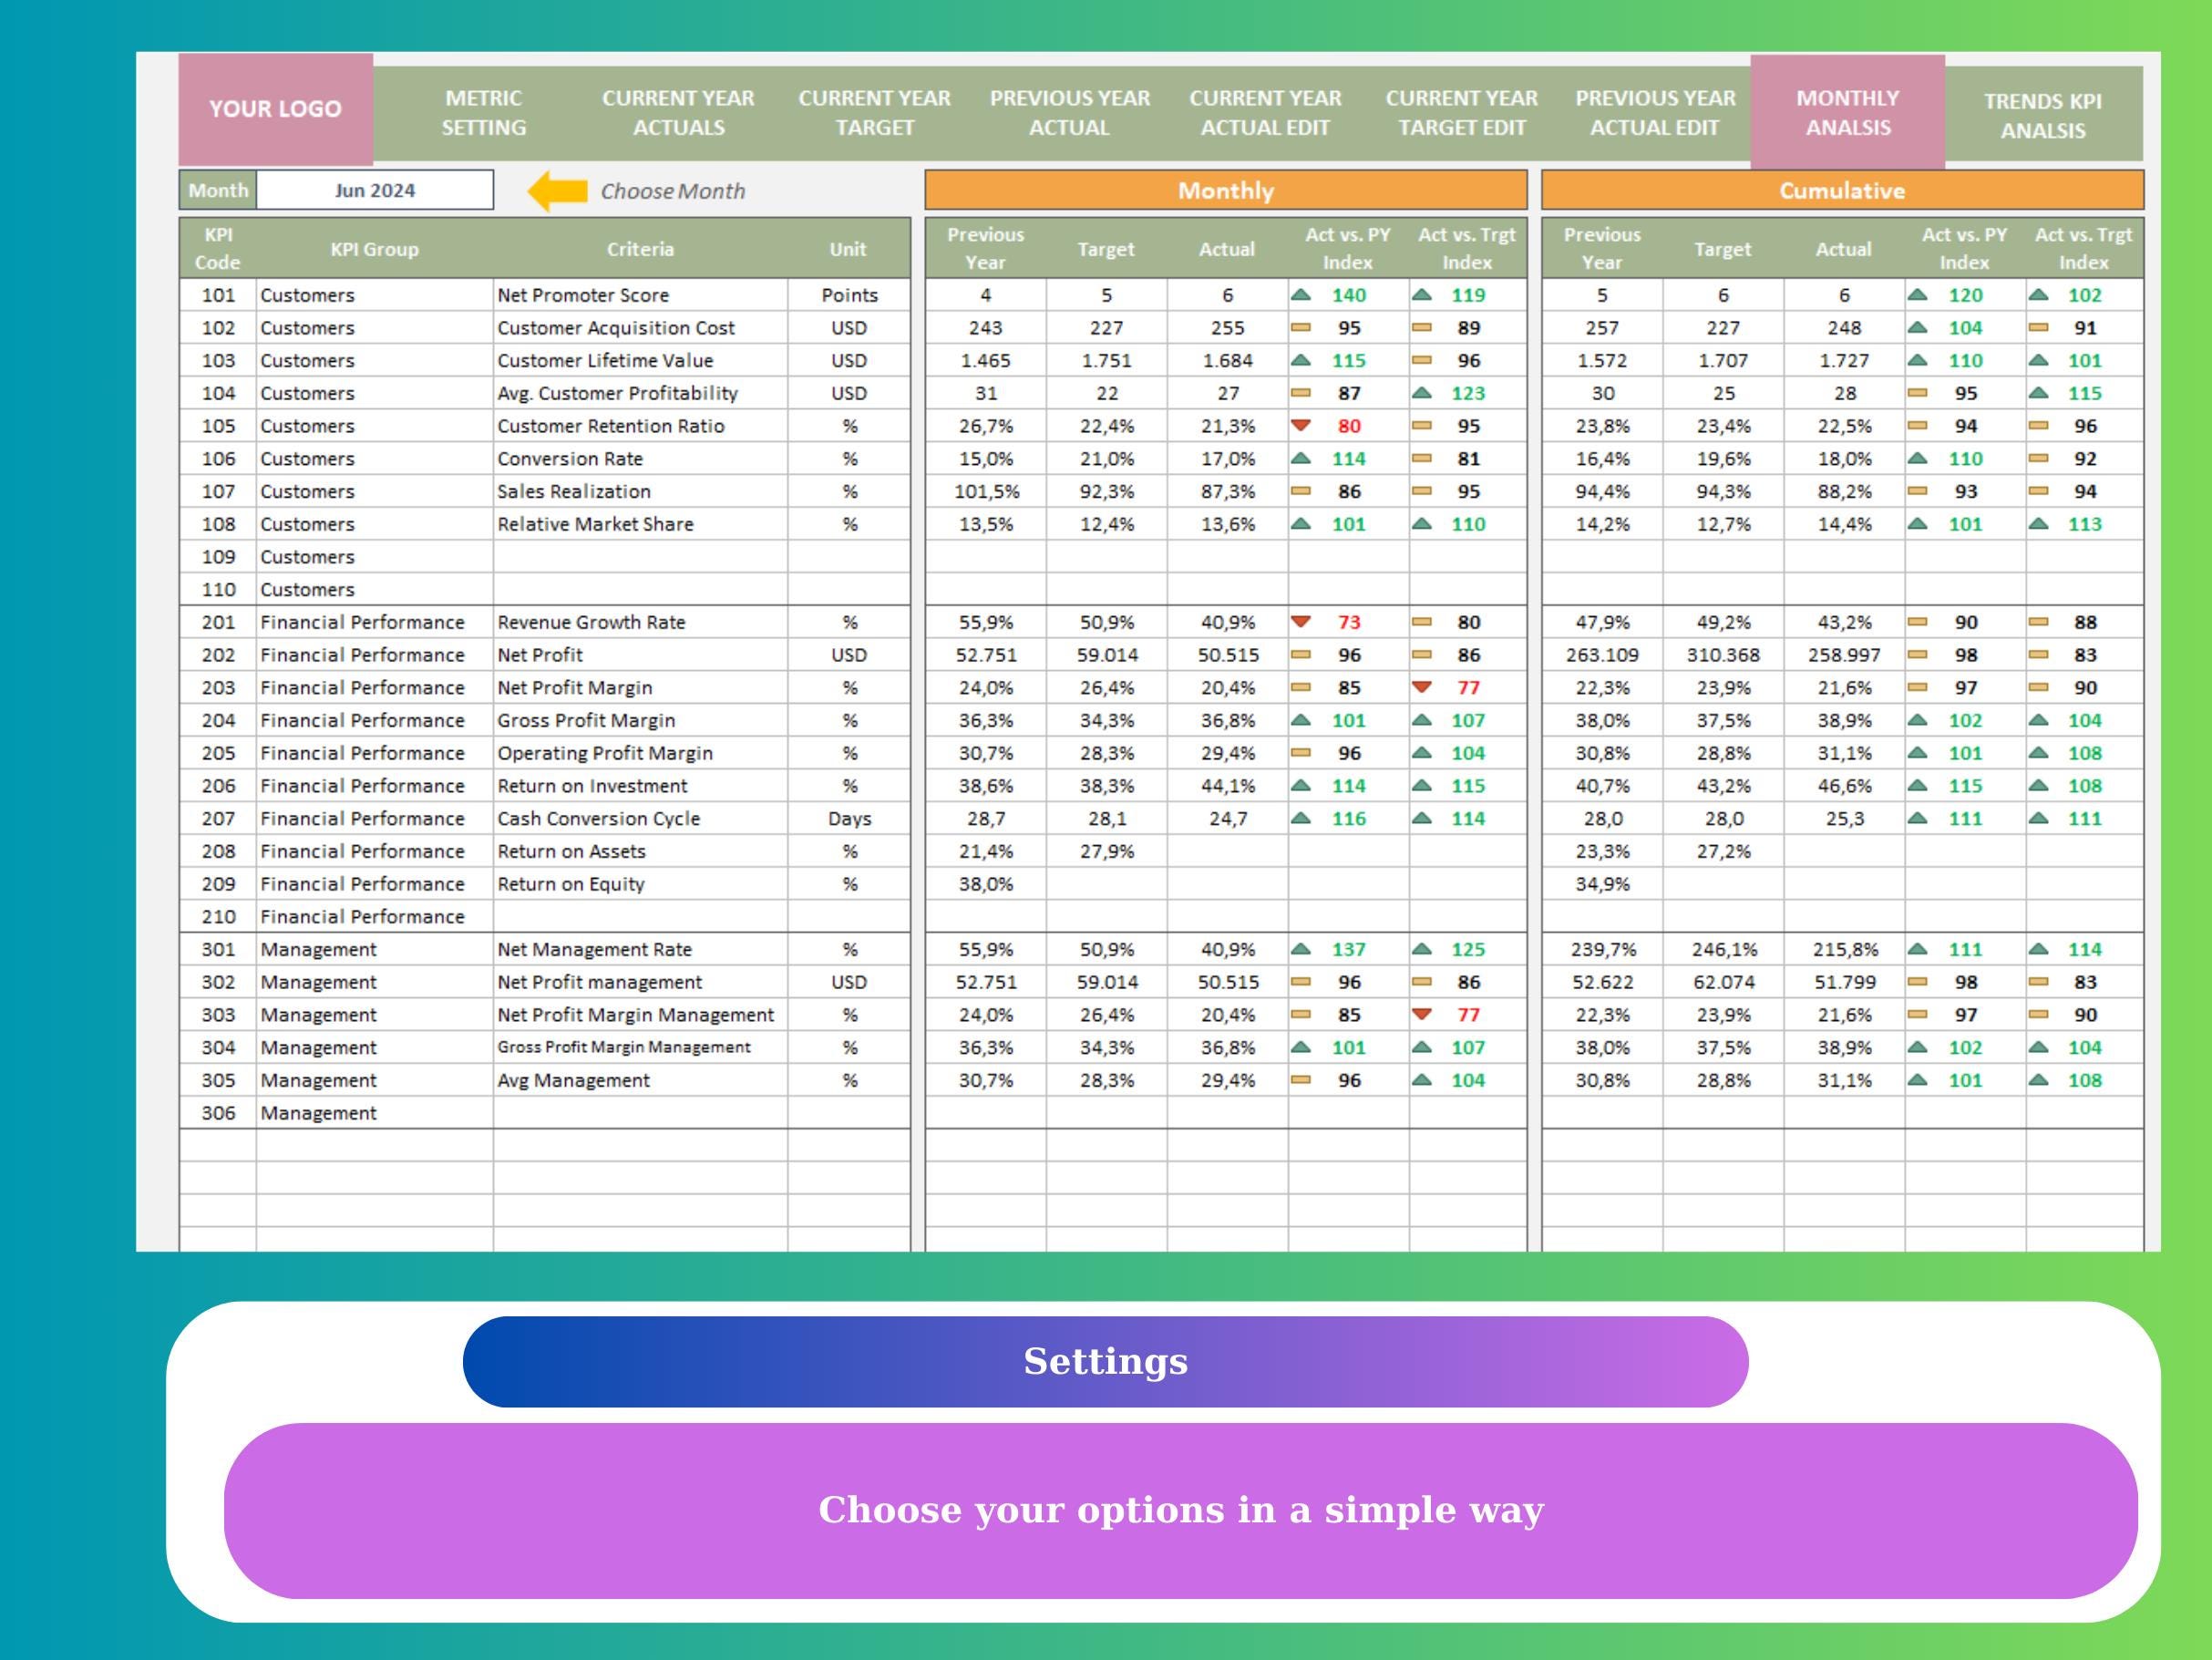Select the Avg Management criteria cell

(640, 1080)
